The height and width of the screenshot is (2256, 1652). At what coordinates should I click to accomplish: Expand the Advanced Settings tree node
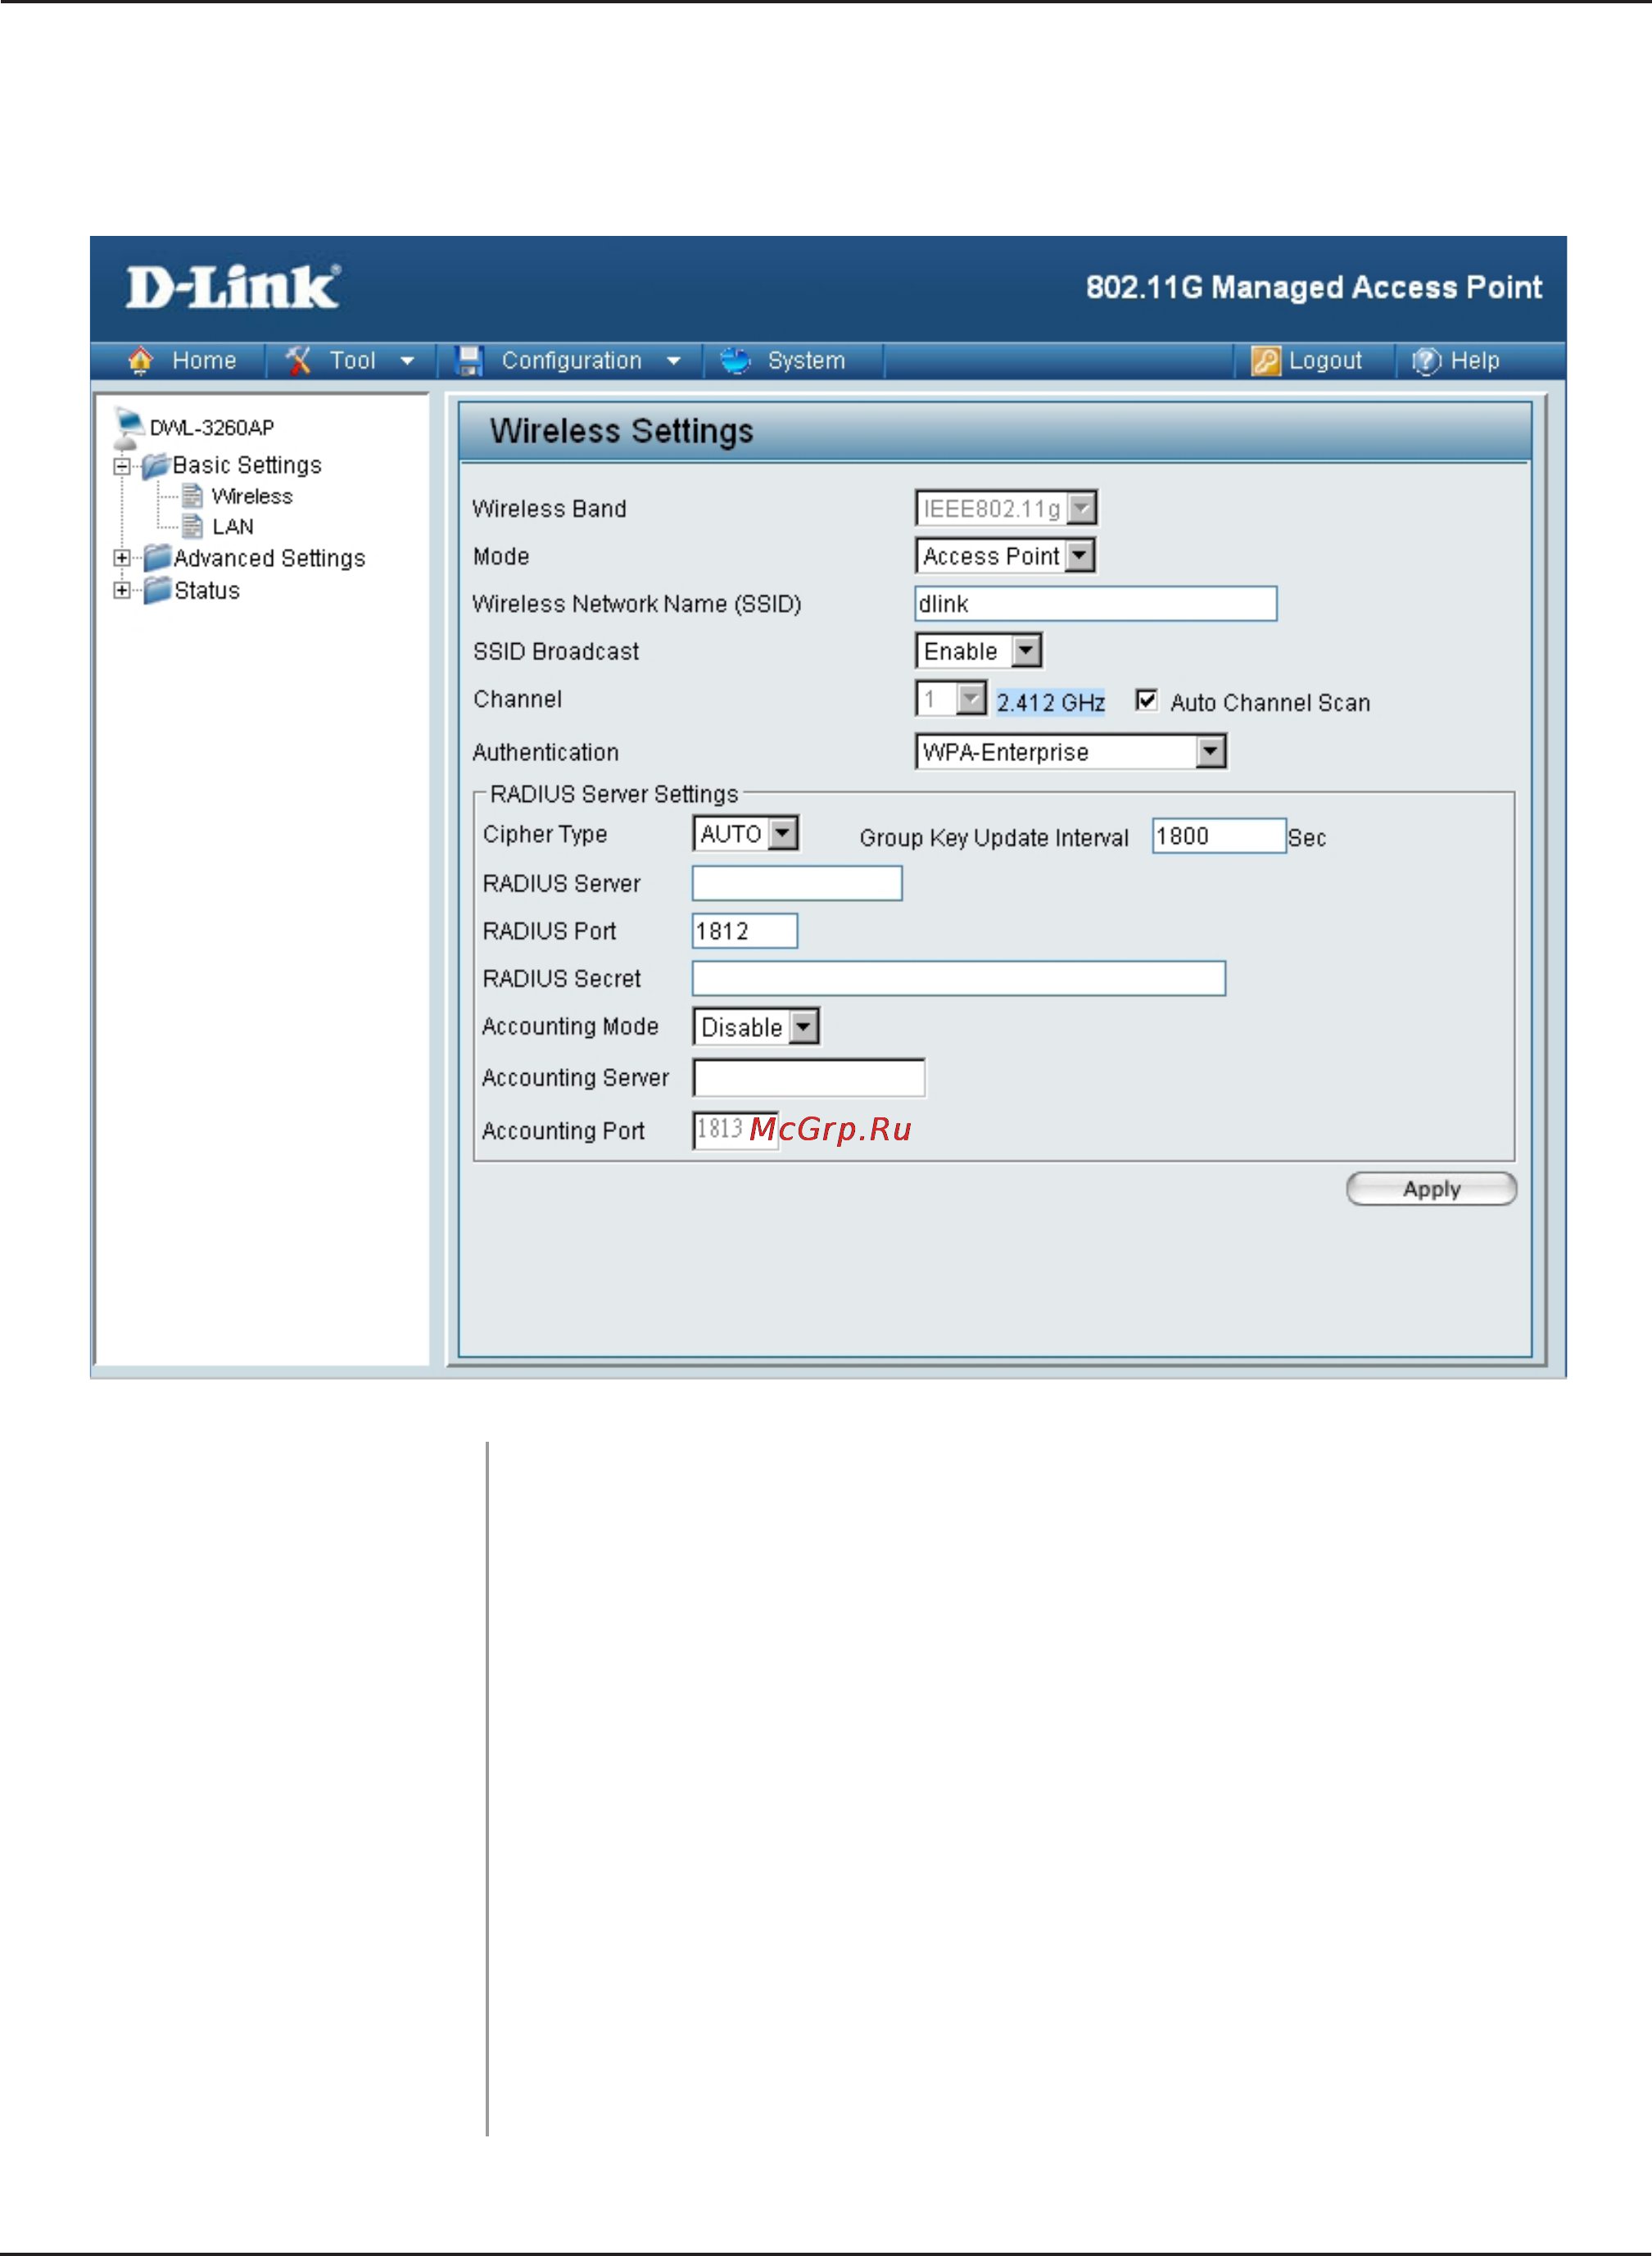click(x=122, y=558)
